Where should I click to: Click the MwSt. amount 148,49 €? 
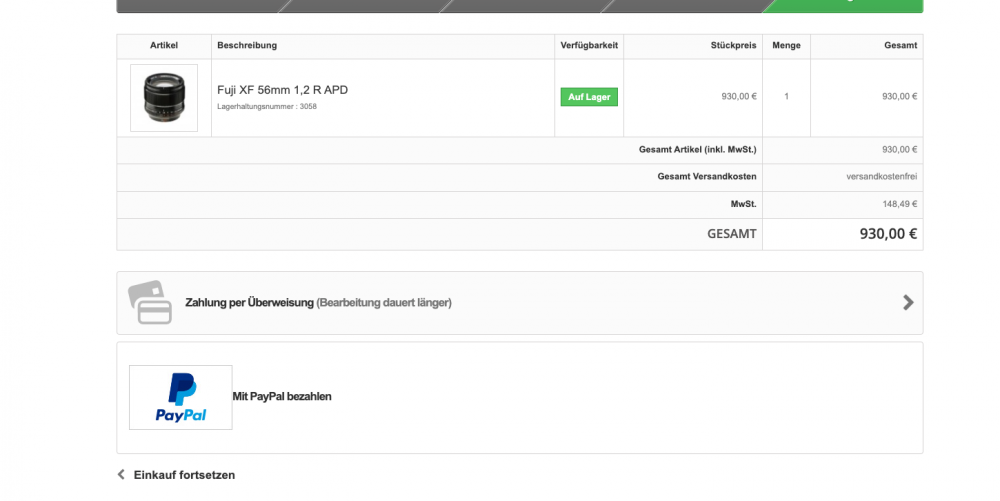click(x=900, y=204)
